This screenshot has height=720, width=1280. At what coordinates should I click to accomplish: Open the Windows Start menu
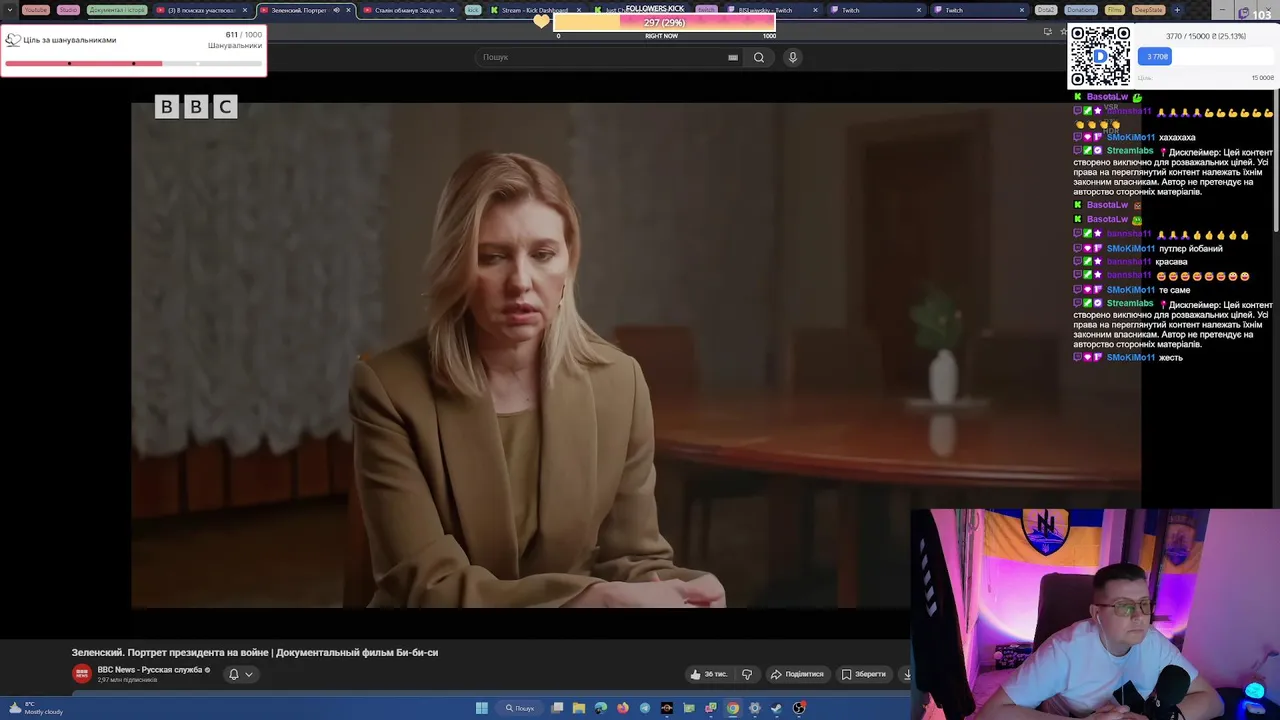pos(482,708)
